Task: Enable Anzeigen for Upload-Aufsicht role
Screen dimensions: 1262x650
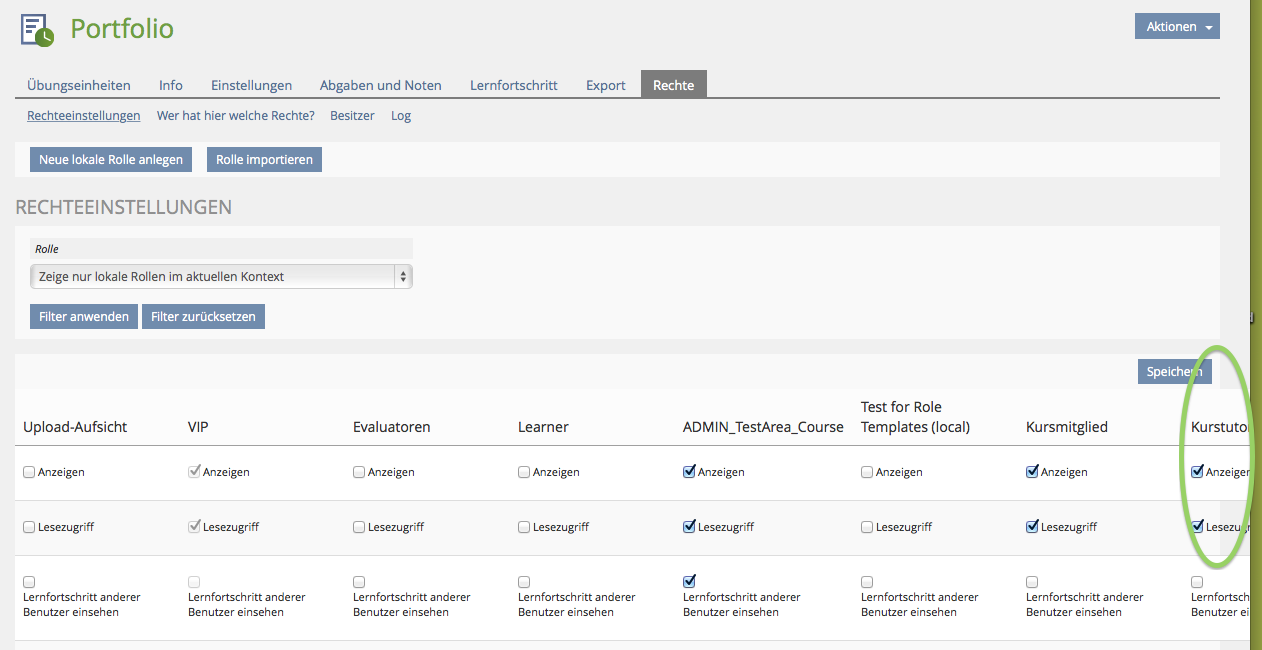Action: [29, 472]
